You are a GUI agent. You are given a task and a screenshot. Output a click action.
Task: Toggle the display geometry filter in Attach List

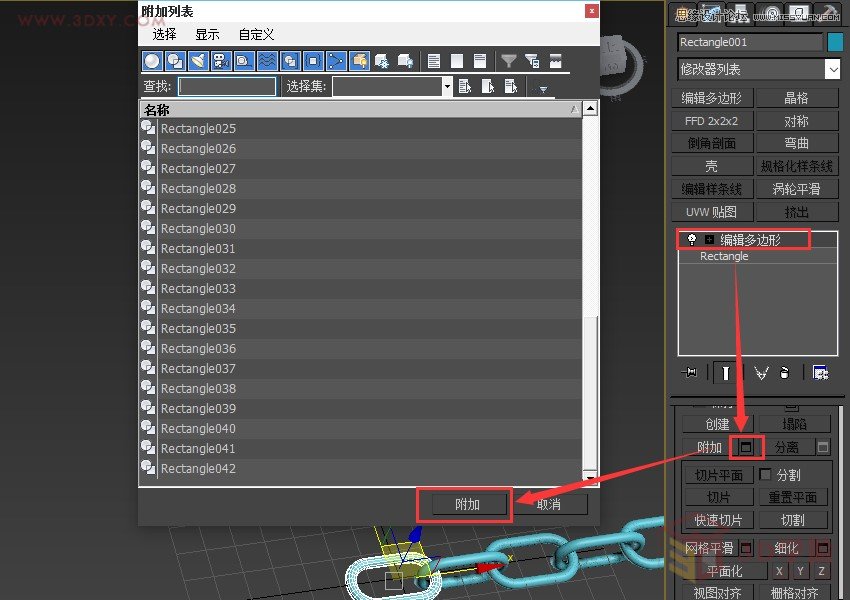pos(151,61)
